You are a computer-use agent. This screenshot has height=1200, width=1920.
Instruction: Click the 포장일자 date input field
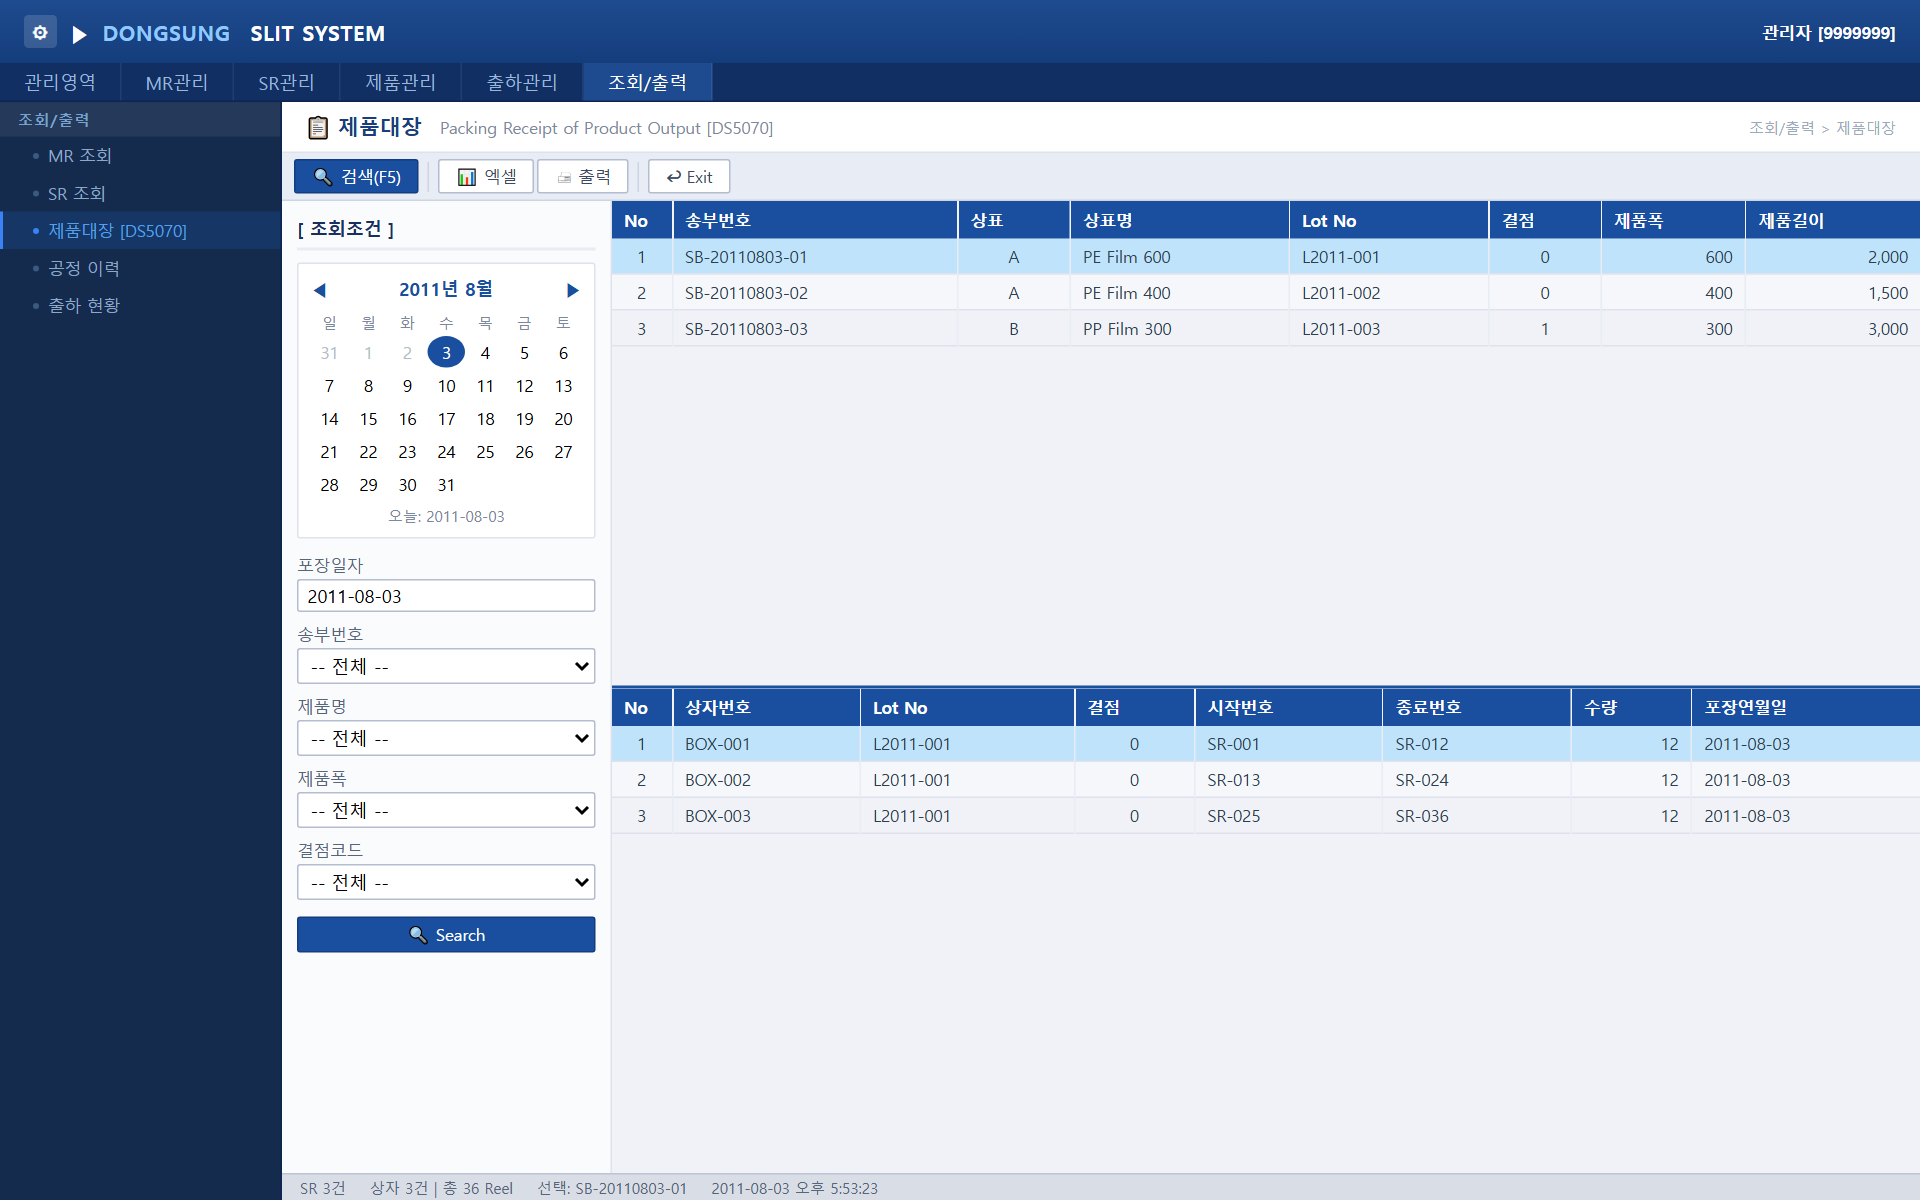tap(446, 596)
